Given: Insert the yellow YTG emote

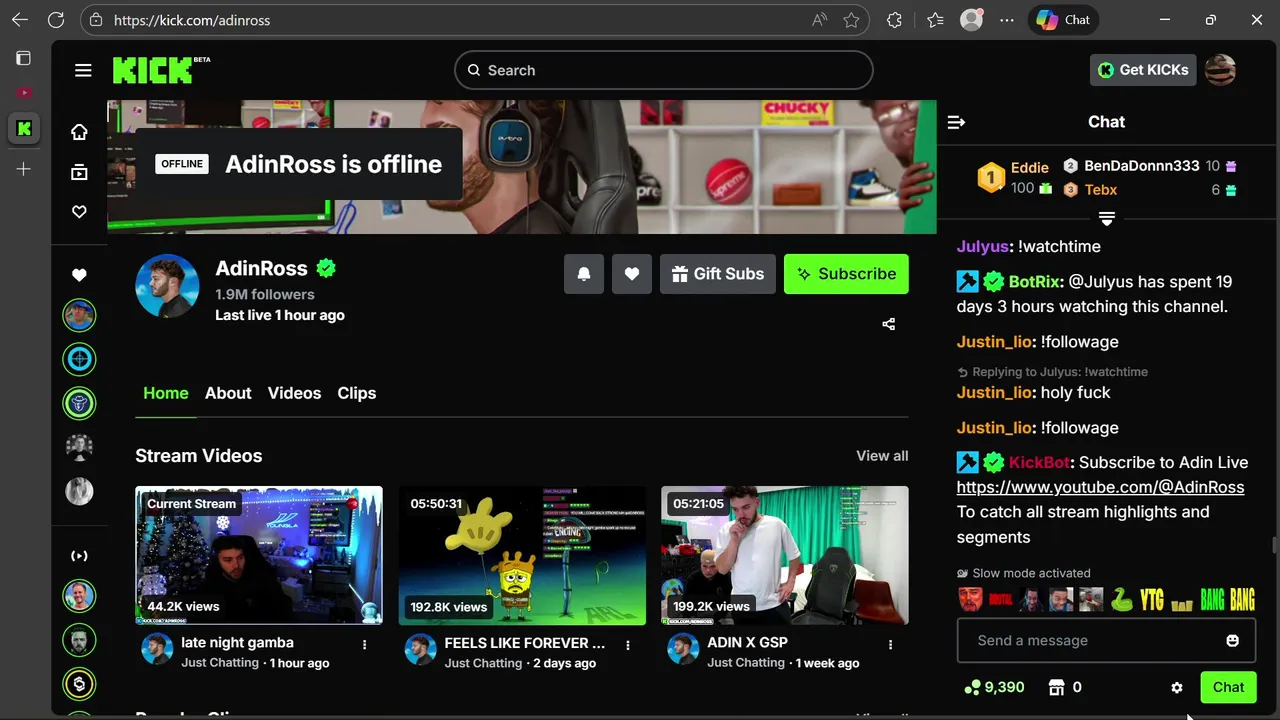Looking at the screenshot, I should [x=1152, y=599].
